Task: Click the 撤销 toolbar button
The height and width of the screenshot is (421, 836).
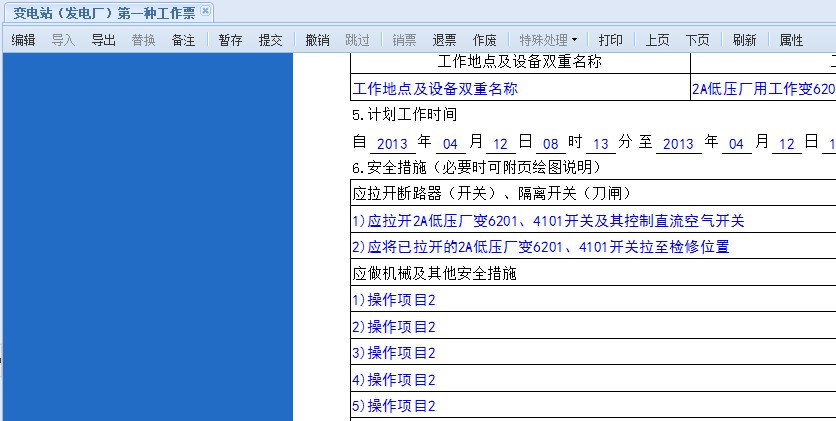Action: click(x=317, y=40)
